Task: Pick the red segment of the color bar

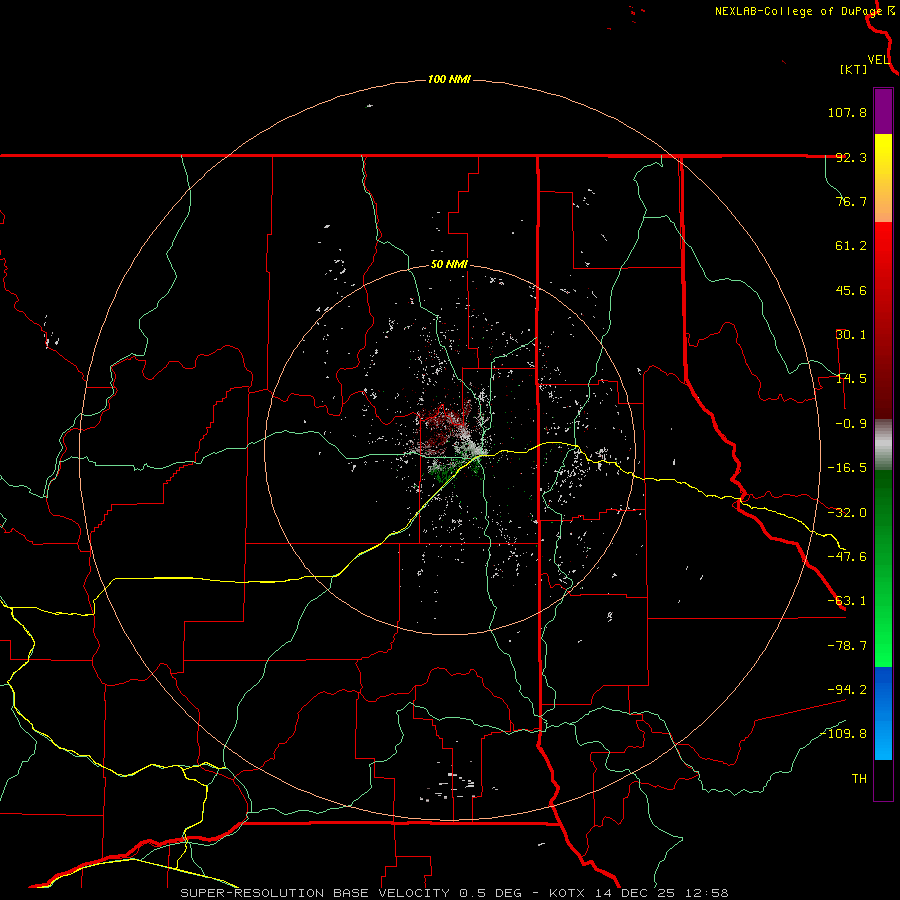Action: click(883, 320)
